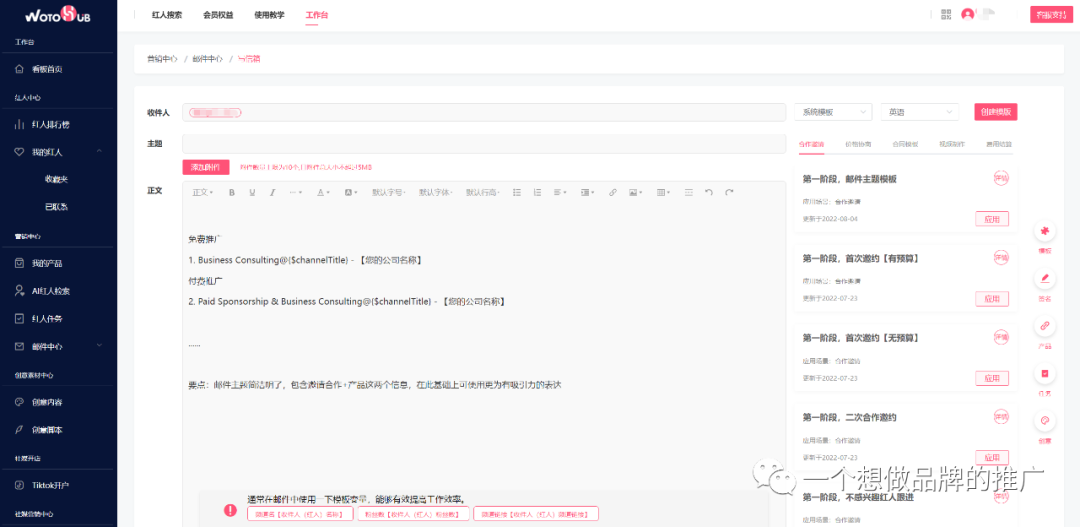Viewport: 1080px width, 527px height.
Task: Open the floating 签名 signature shortcut
Action: pyautogui.click(x=1045, y=279)
